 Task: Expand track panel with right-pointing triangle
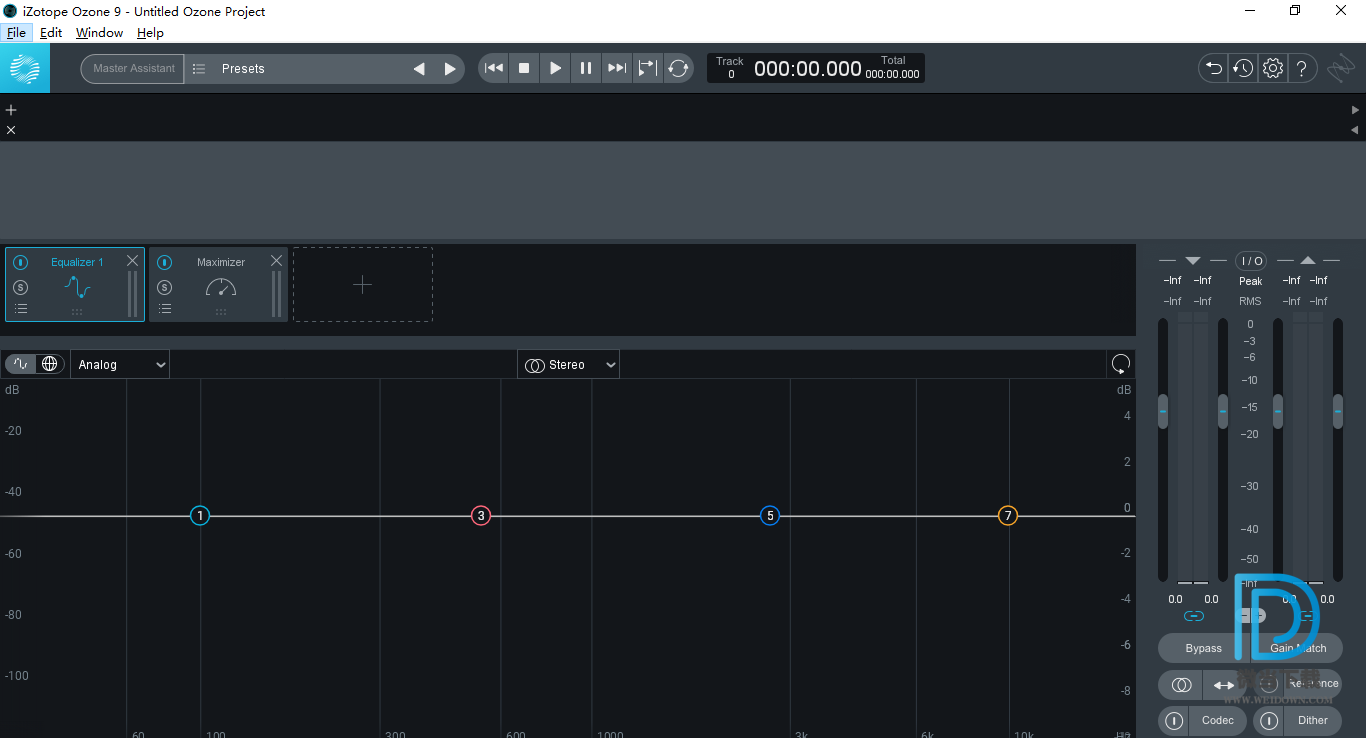(x=1355, y=110)
